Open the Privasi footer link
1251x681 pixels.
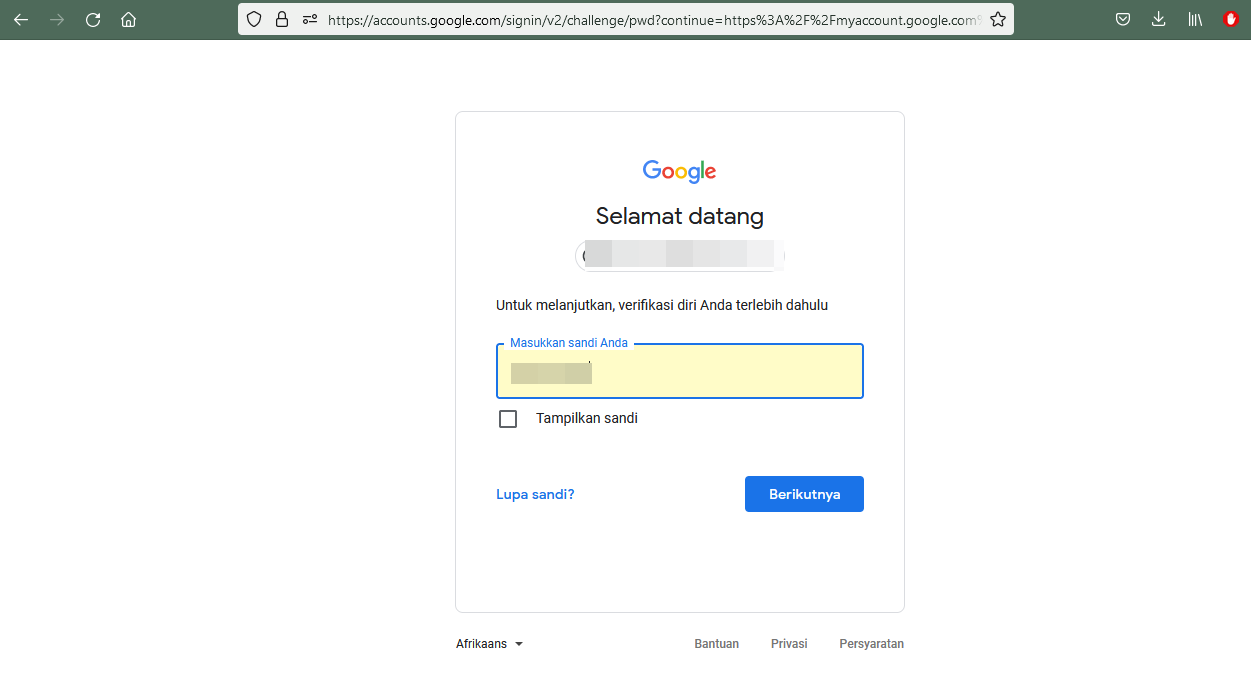[789, 644]
